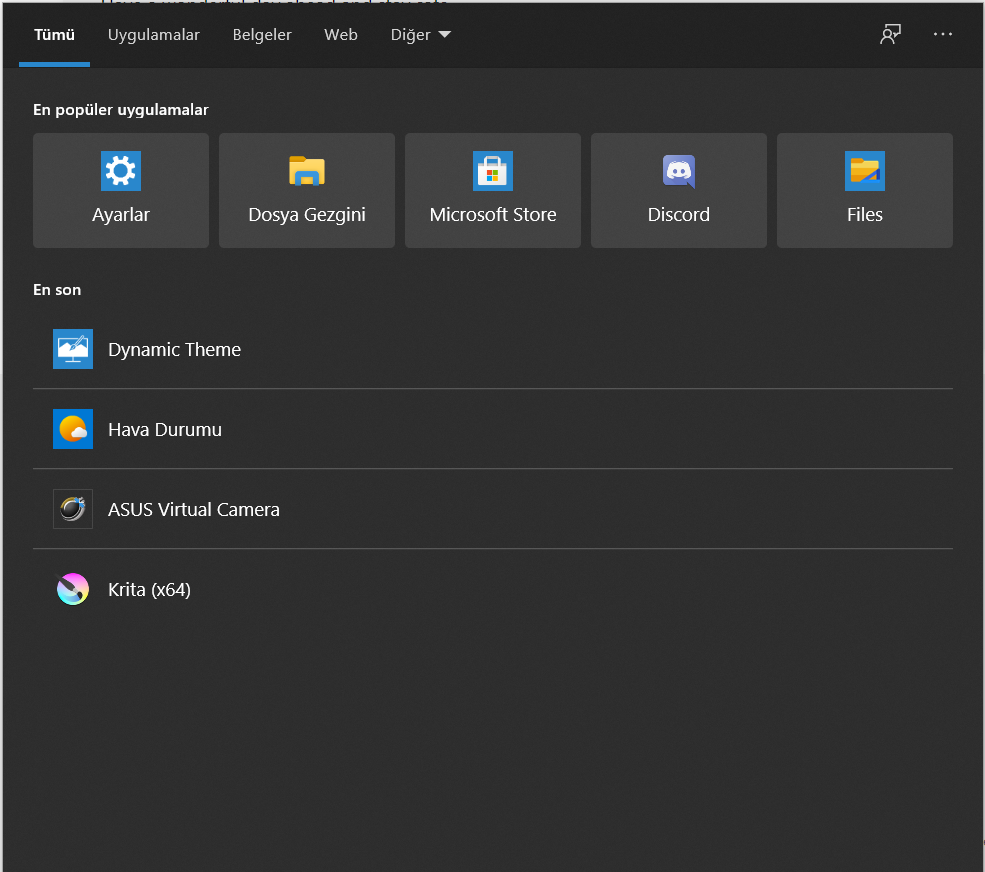
Task: Click the Dynamic Theme app icon
Action: [x=73, y=349]
